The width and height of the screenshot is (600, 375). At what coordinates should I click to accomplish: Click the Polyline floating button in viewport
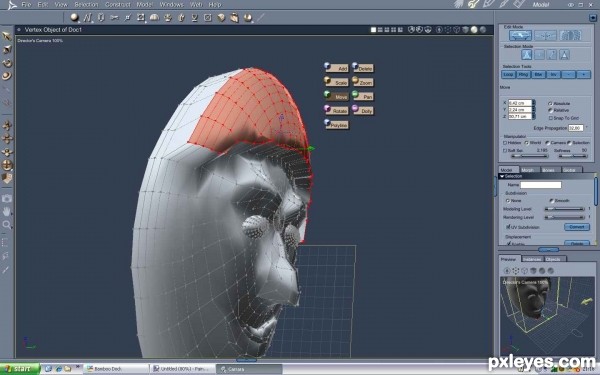336,125
